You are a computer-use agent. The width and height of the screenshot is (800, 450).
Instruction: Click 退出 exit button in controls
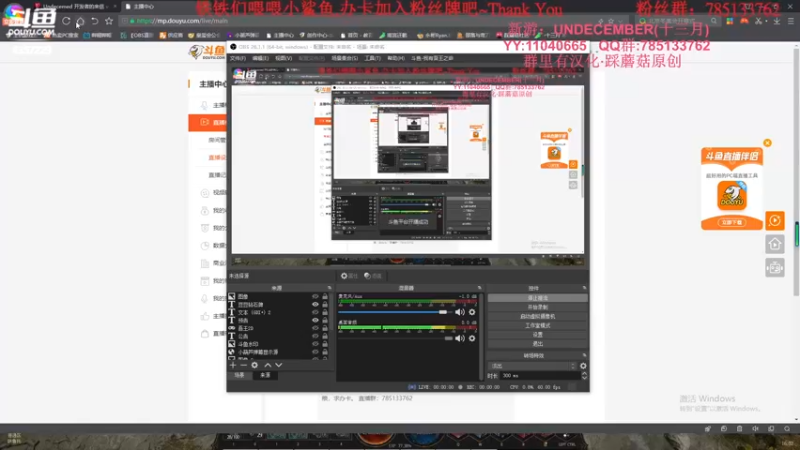(537, 344)
